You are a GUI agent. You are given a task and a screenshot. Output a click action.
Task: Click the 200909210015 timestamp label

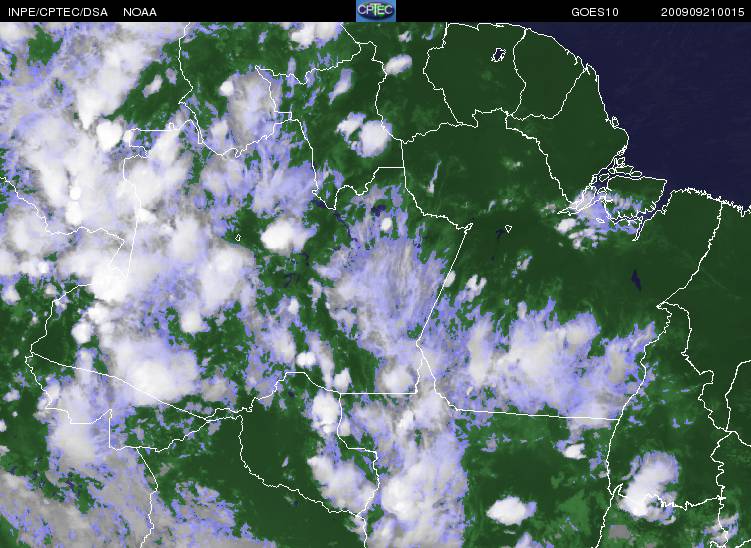pyautogui.click(x=702, y=12)
